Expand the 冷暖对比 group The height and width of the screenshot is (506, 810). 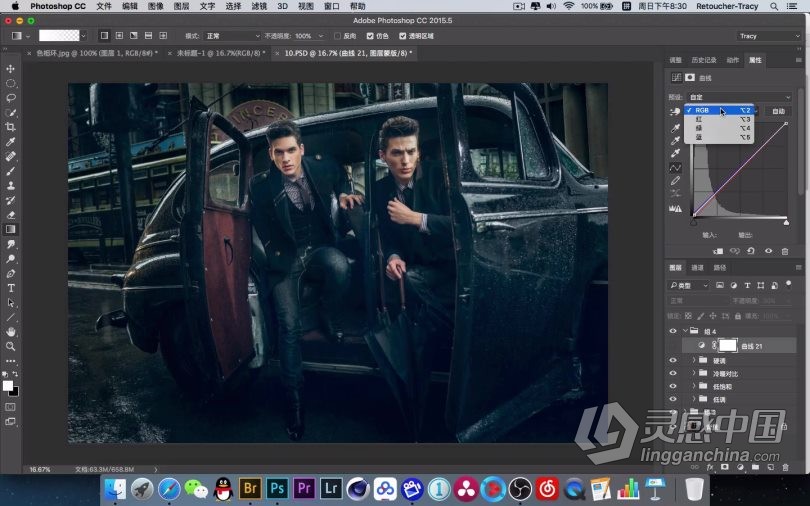[694, 373]
